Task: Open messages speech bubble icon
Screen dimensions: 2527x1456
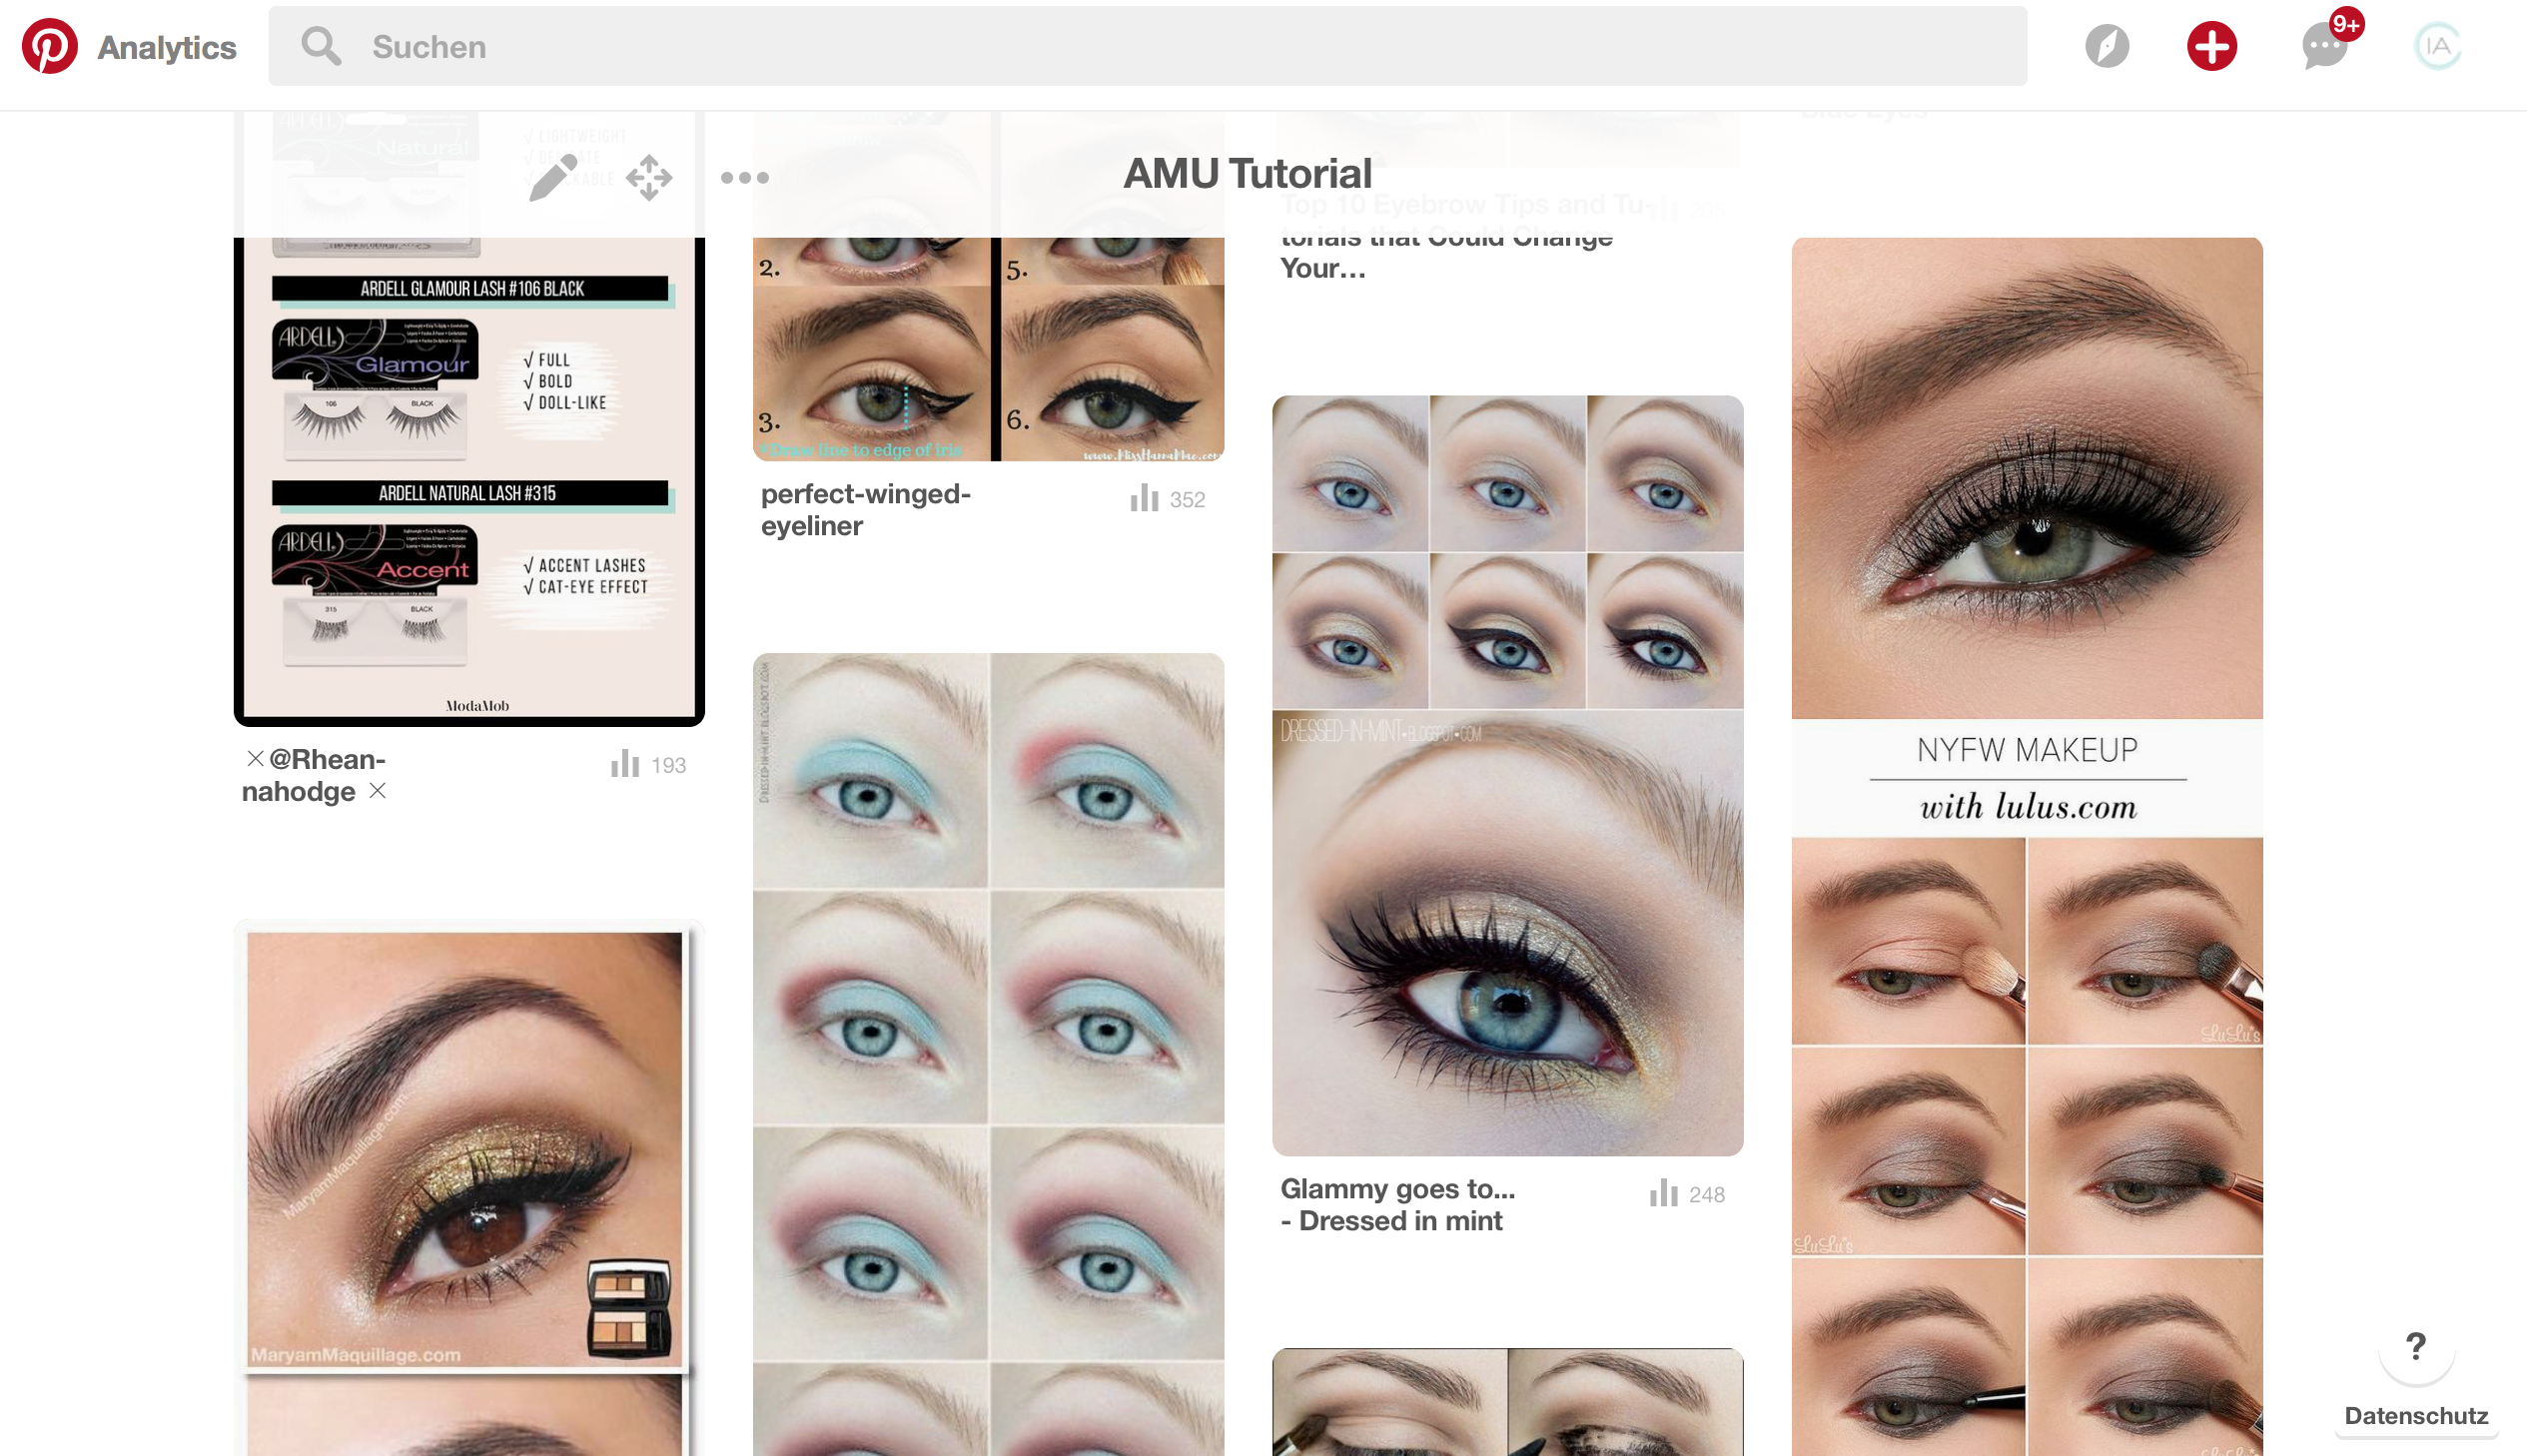Action: point(2323,48)
